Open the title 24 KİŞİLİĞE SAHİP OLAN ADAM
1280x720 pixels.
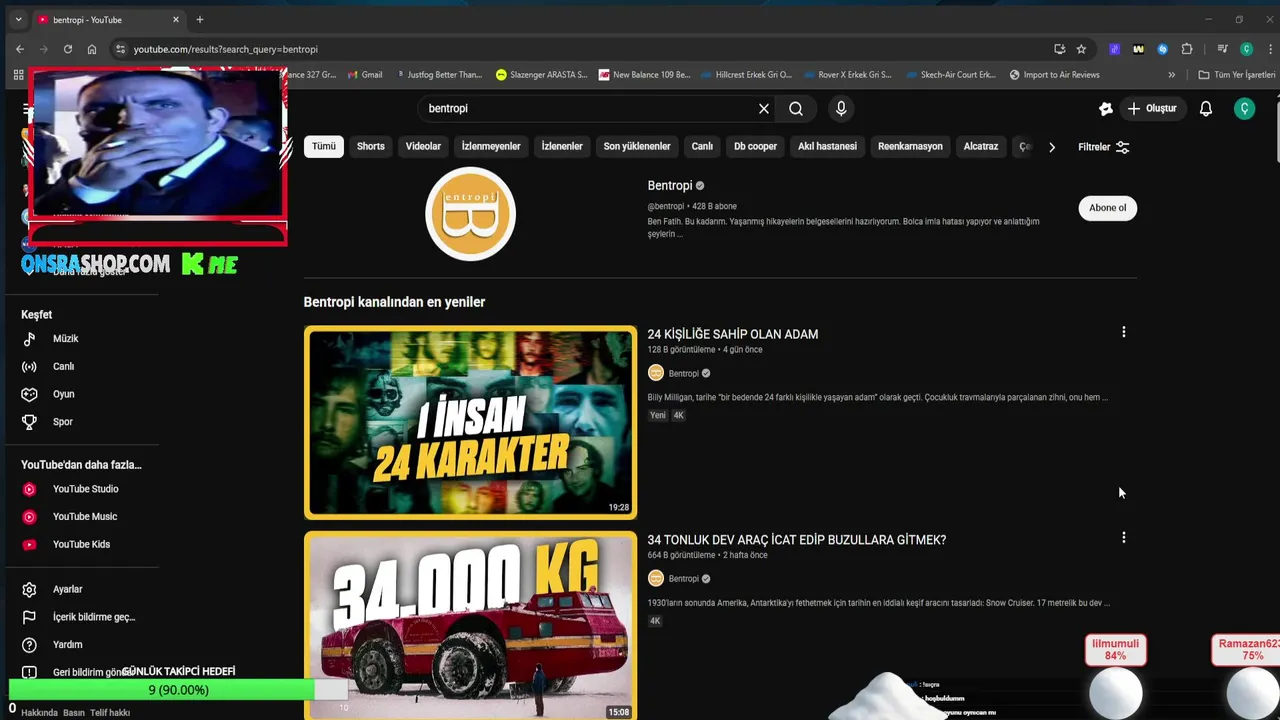(733, 334)
